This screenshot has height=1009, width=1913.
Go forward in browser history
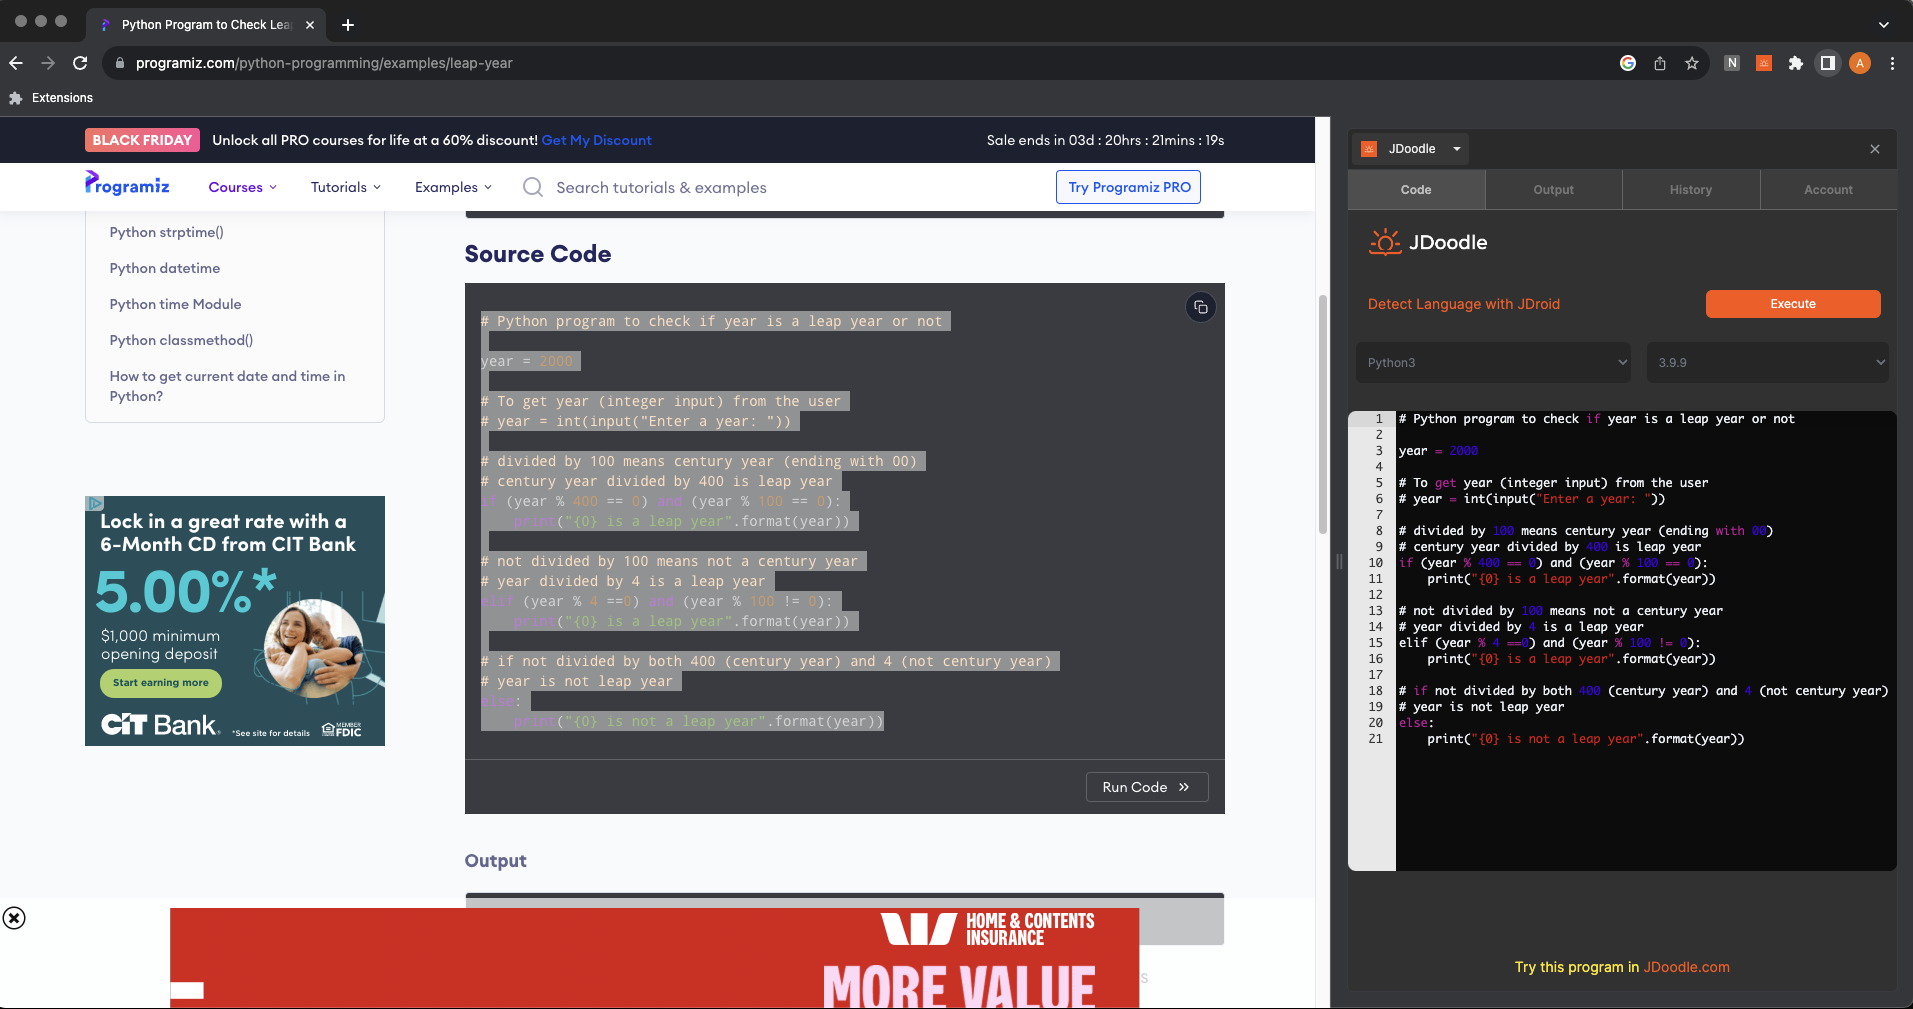[48, 63]
